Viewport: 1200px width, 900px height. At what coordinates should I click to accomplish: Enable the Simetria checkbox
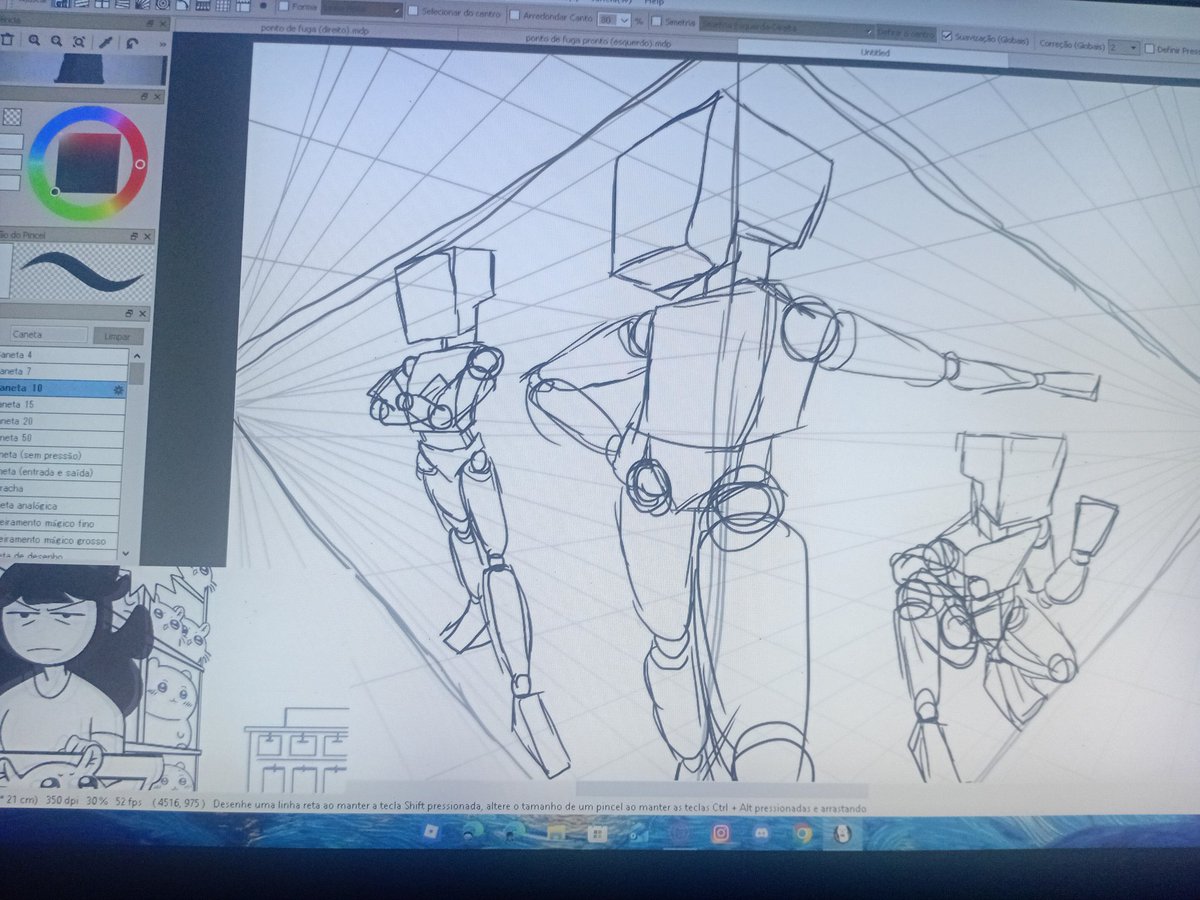657,20
